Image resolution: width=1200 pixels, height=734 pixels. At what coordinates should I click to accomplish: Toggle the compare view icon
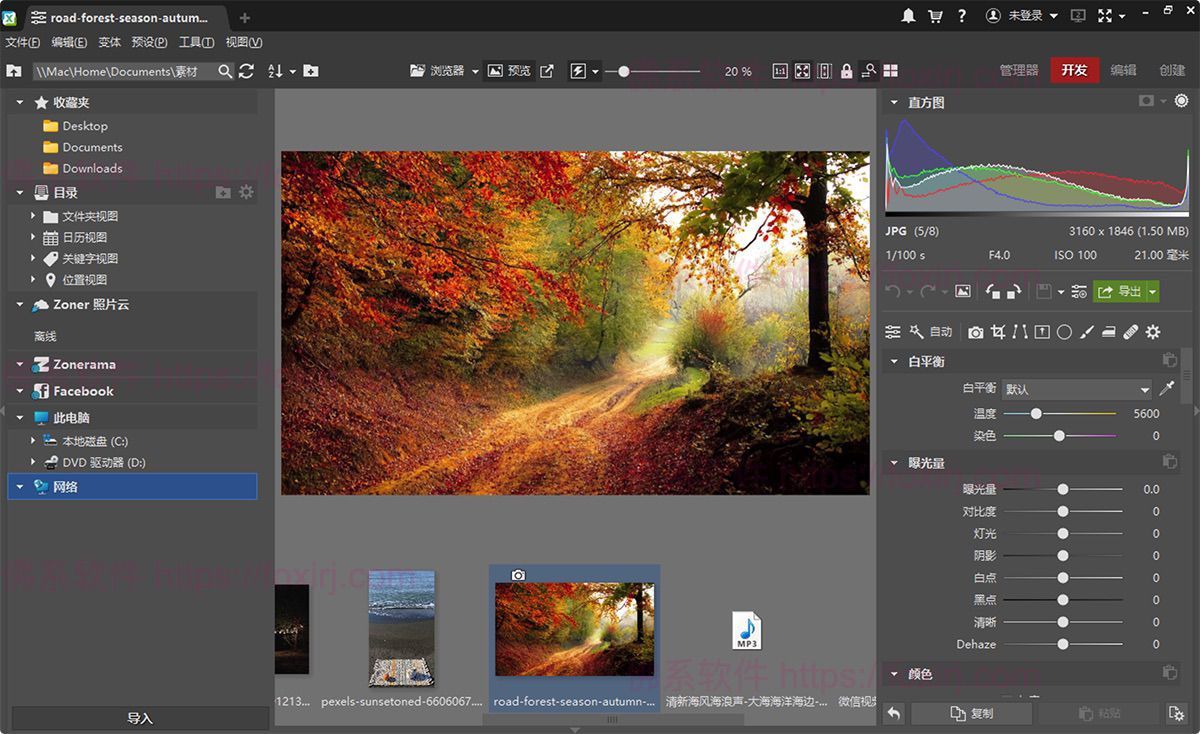(x=825, y=70)
